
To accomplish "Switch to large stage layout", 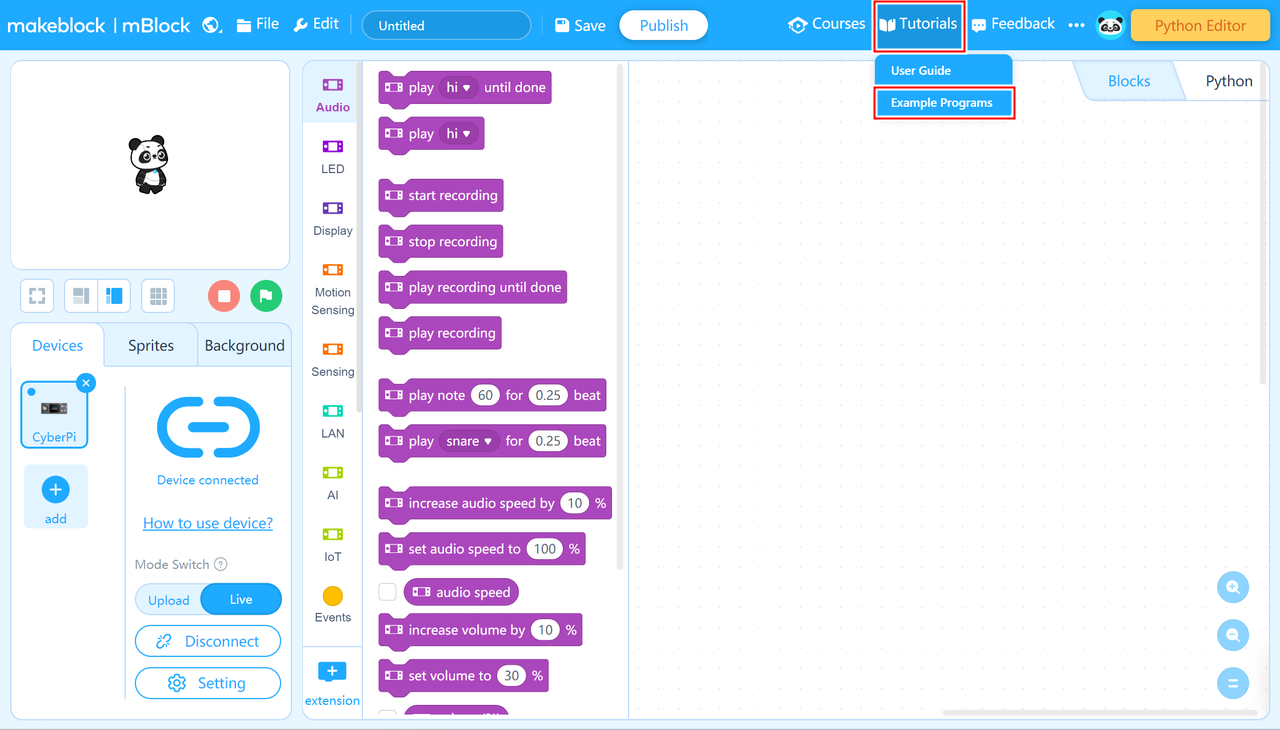I will tap(114, 296).
